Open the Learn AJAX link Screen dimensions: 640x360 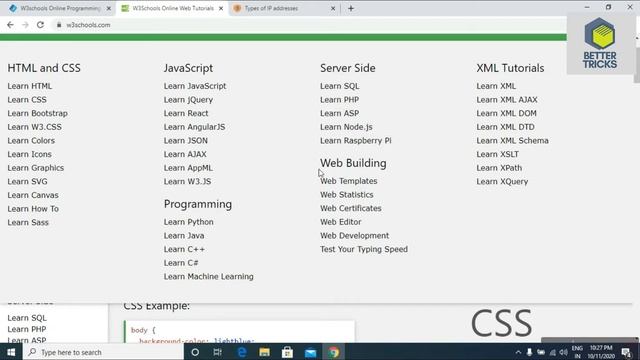pos(185,154)
